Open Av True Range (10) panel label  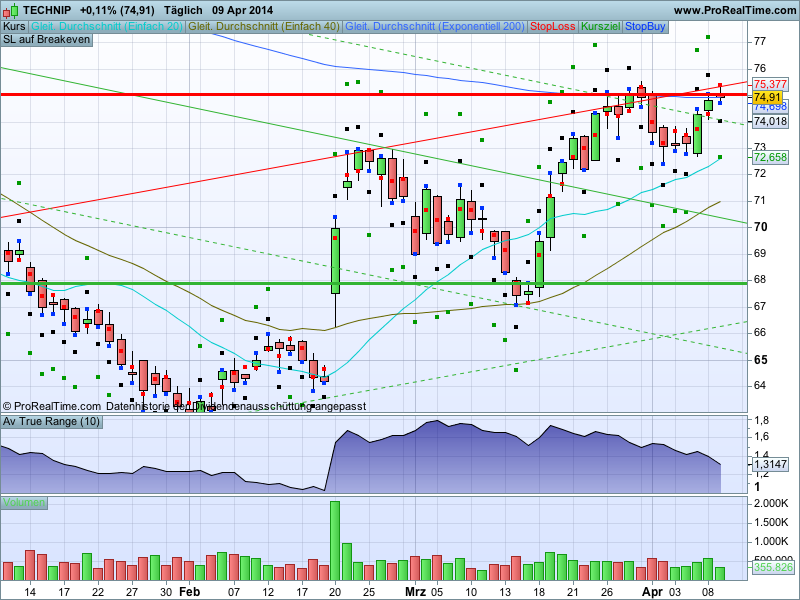coord(51,421)
